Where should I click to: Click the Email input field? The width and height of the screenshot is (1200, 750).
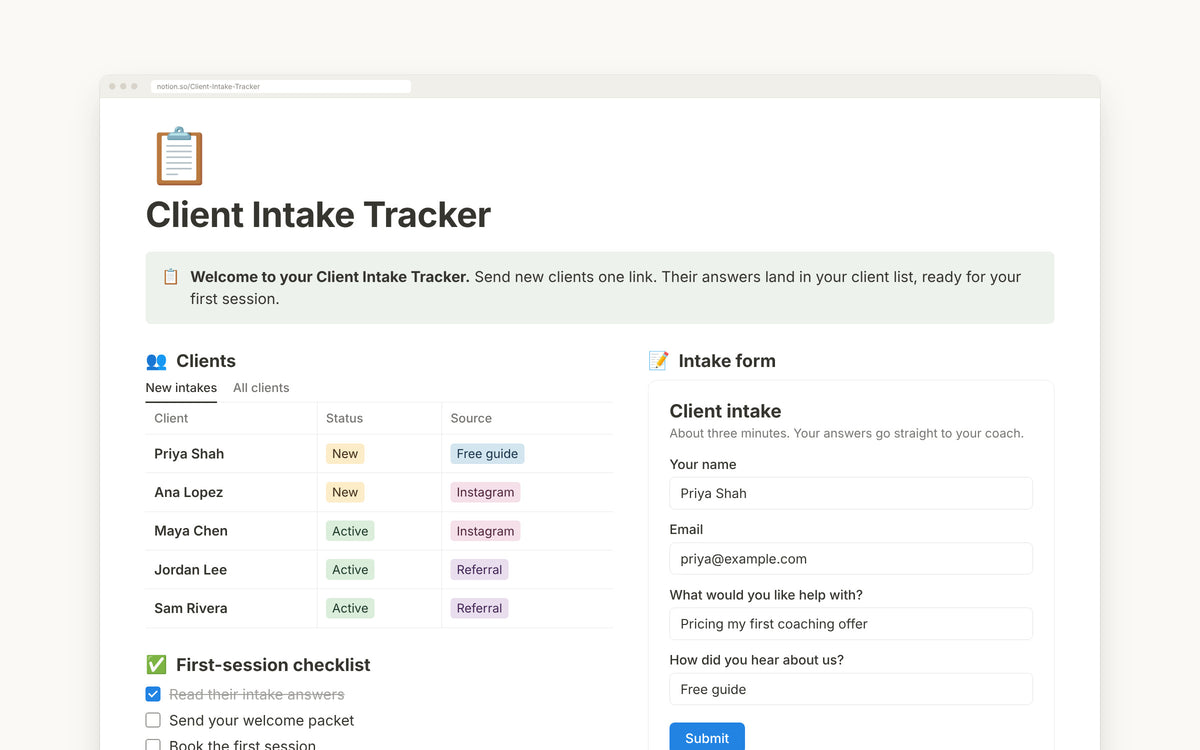point(851,559)
